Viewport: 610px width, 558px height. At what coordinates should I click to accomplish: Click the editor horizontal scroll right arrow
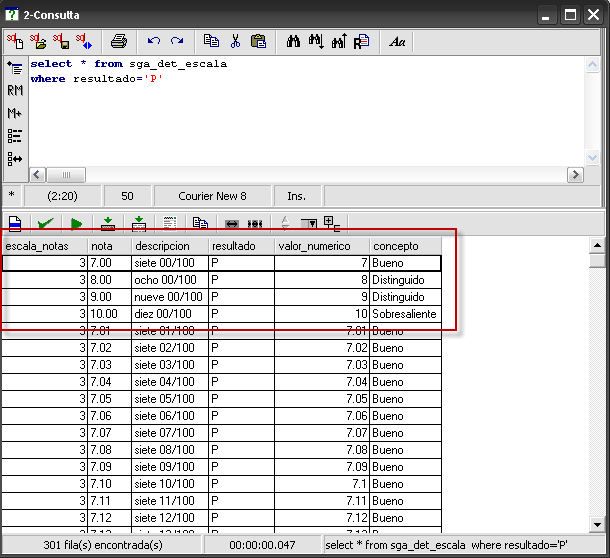point(575,175)
